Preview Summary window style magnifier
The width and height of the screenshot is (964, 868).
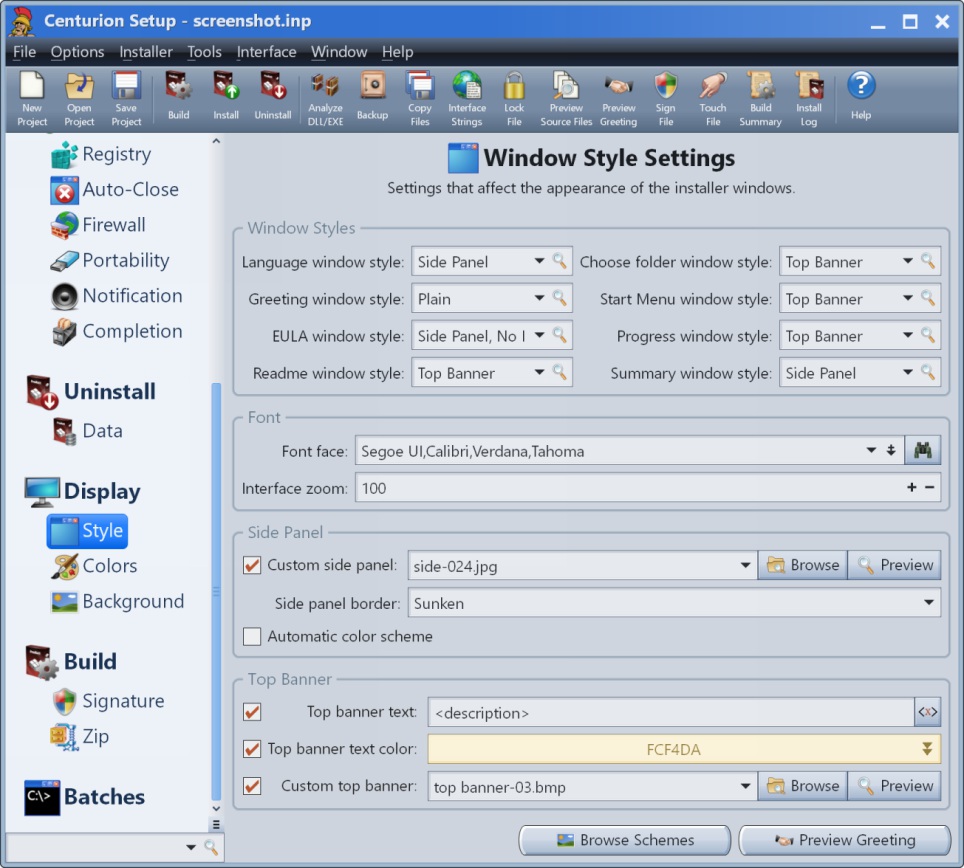coord(928,372)
